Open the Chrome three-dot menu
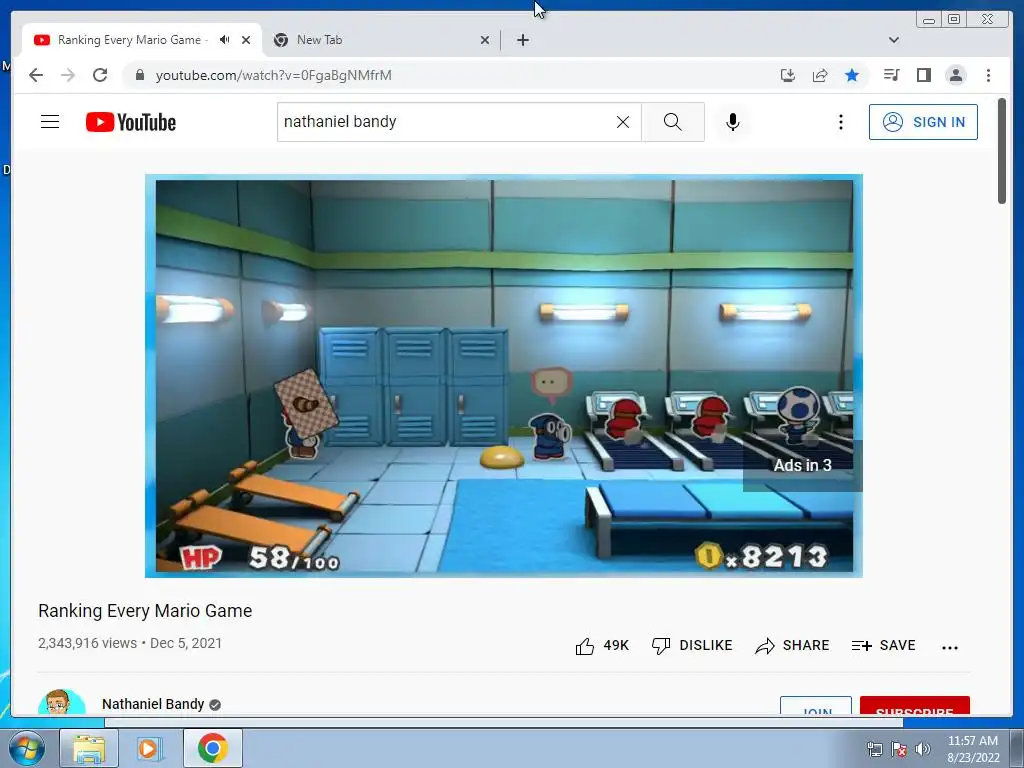The width and height of the screenshot is (1024, 768). [x=988, y=75]
